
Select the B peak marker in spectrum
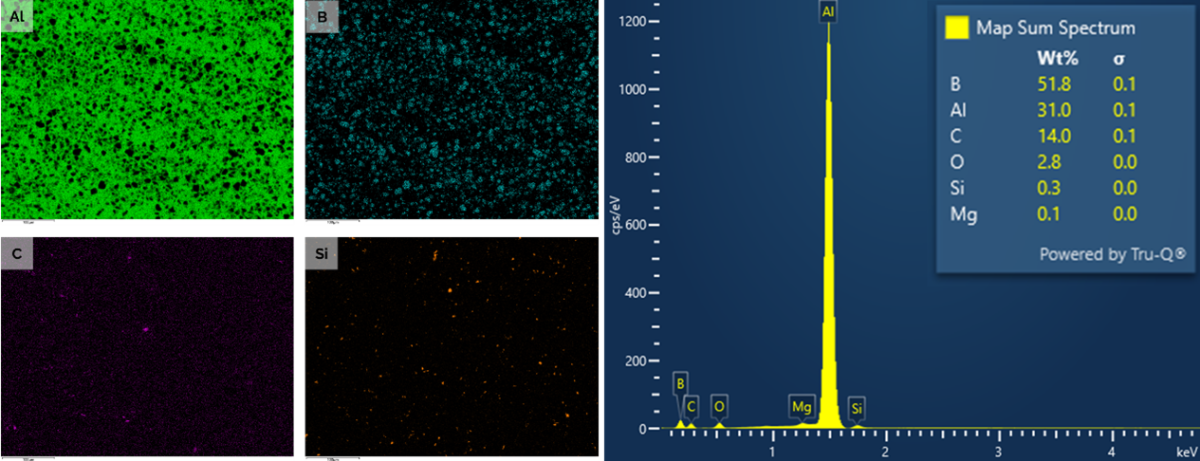pyautogui.click(x=680, y=383)
